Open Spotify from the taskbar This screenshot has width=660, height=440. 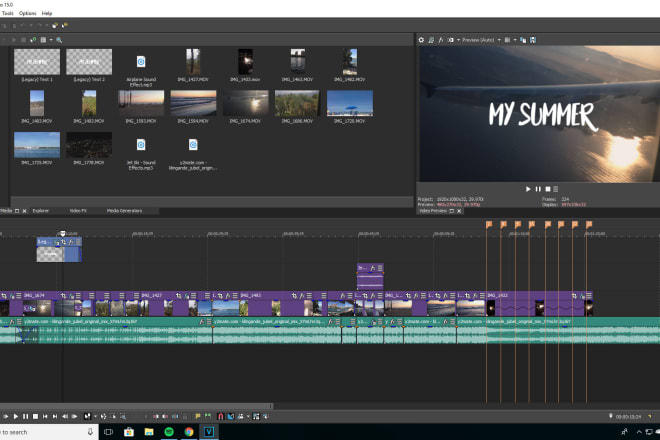(x=169, y=432)
